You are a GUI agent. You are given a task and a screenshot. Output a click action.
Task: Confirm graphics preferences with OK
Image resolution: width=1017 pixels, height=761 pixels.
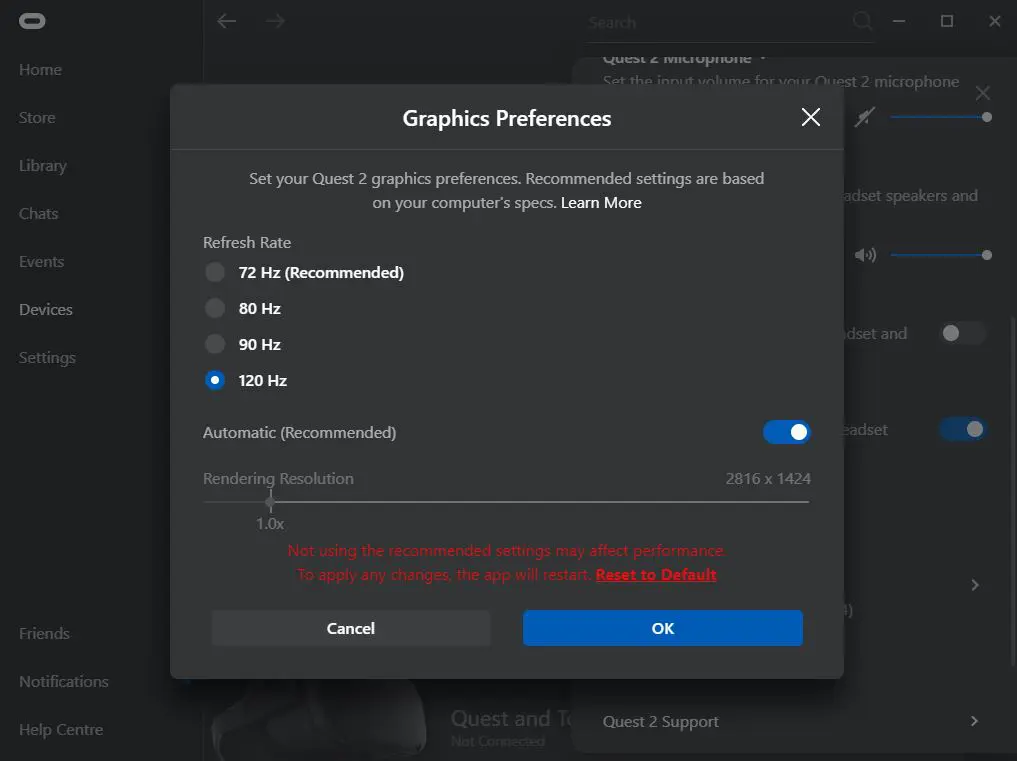663,628
